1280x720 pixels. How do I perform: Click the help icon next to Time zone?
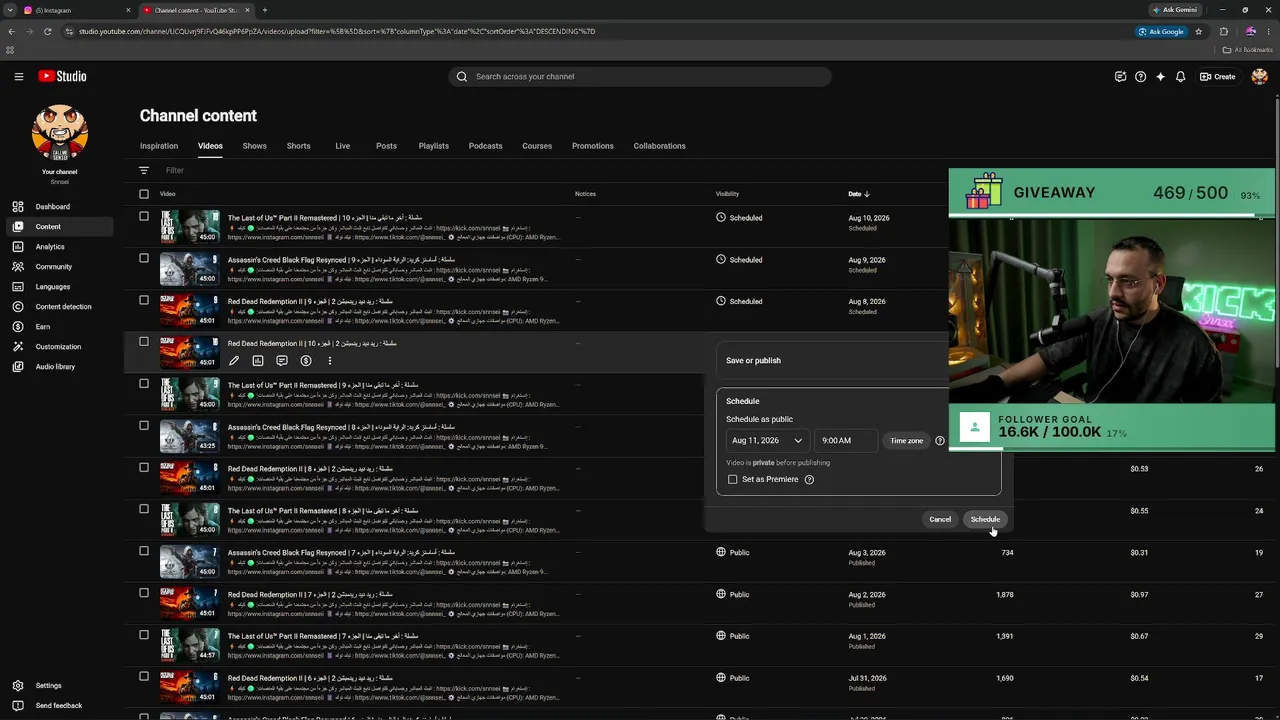940,441
